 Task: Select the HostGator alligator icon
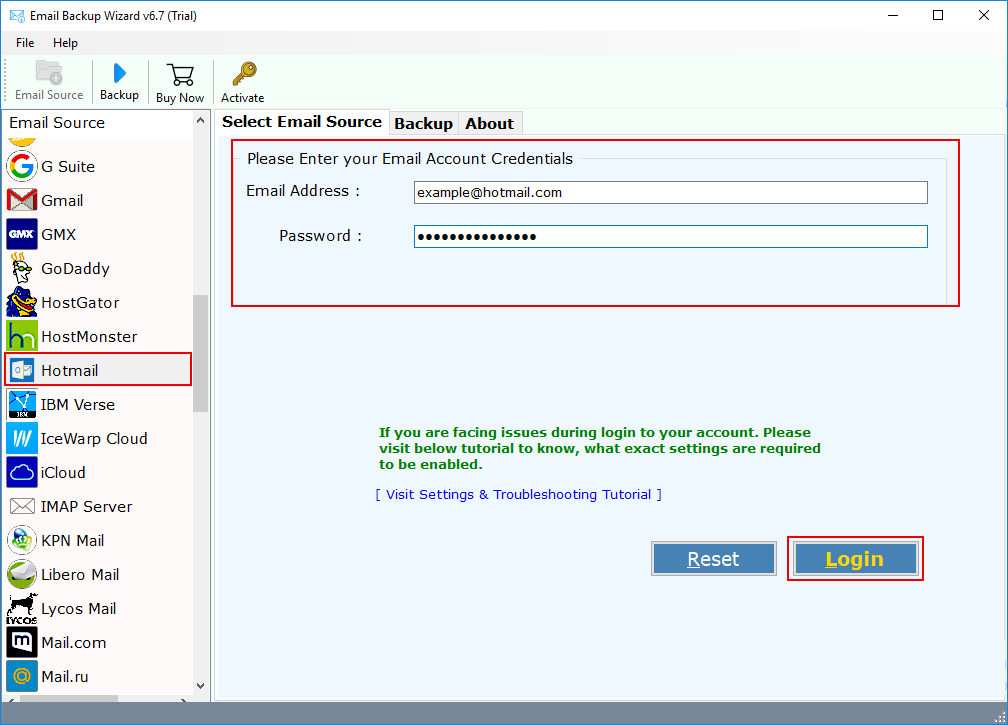[22, 302]
